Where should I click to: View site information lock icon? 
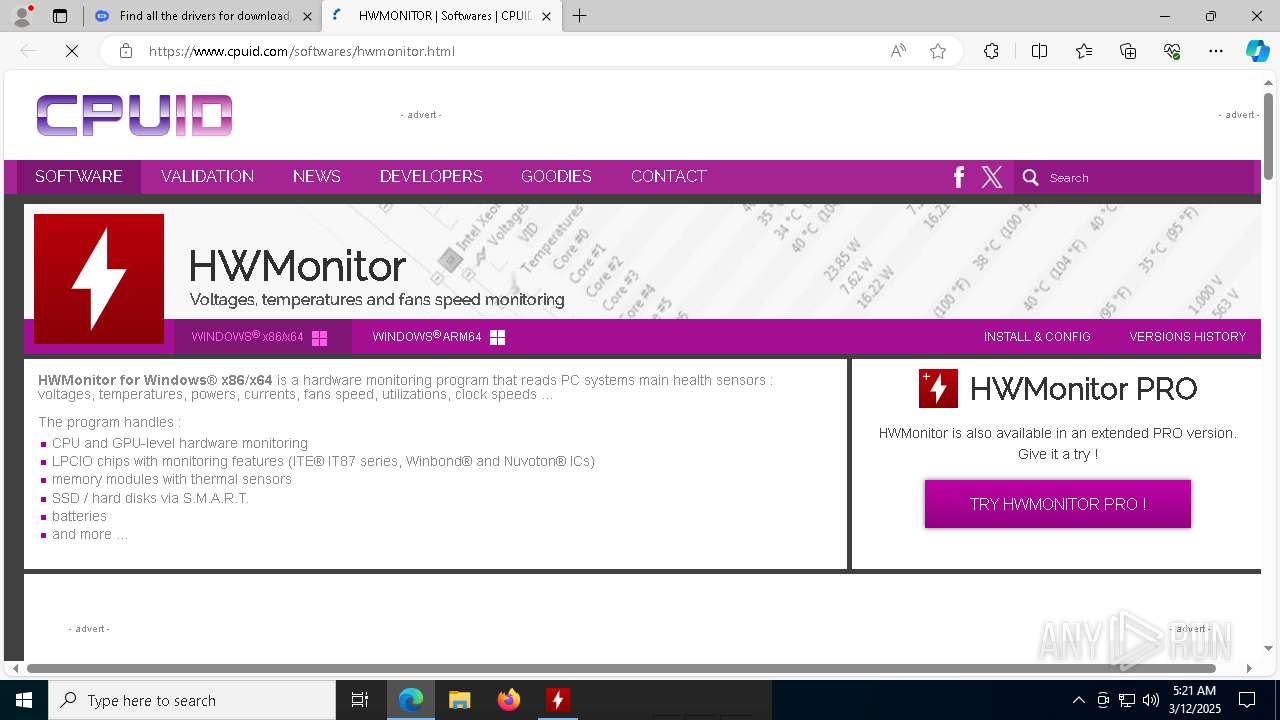pos(126,51)
